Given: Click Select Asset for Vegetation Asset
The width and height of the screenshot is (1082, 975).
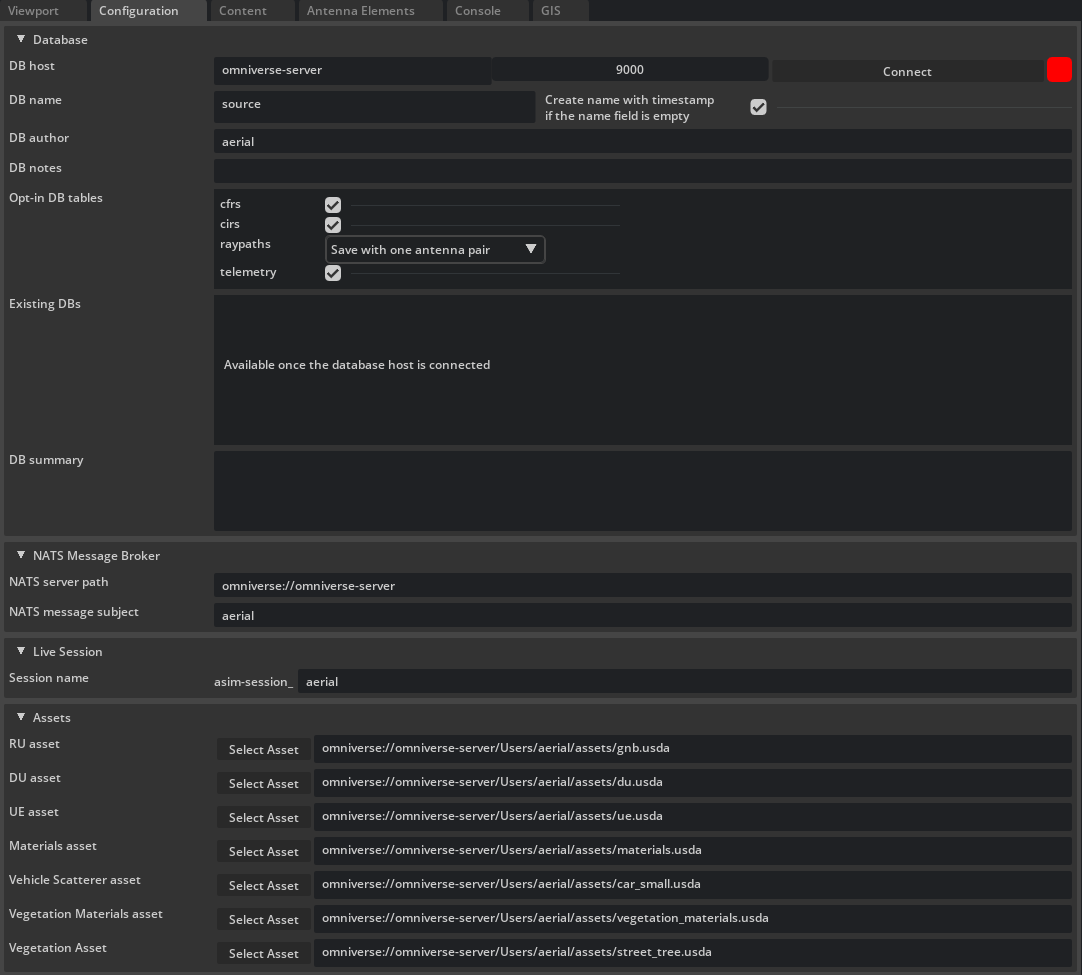Looking at the screenshot, I should [x=264, y=953].
